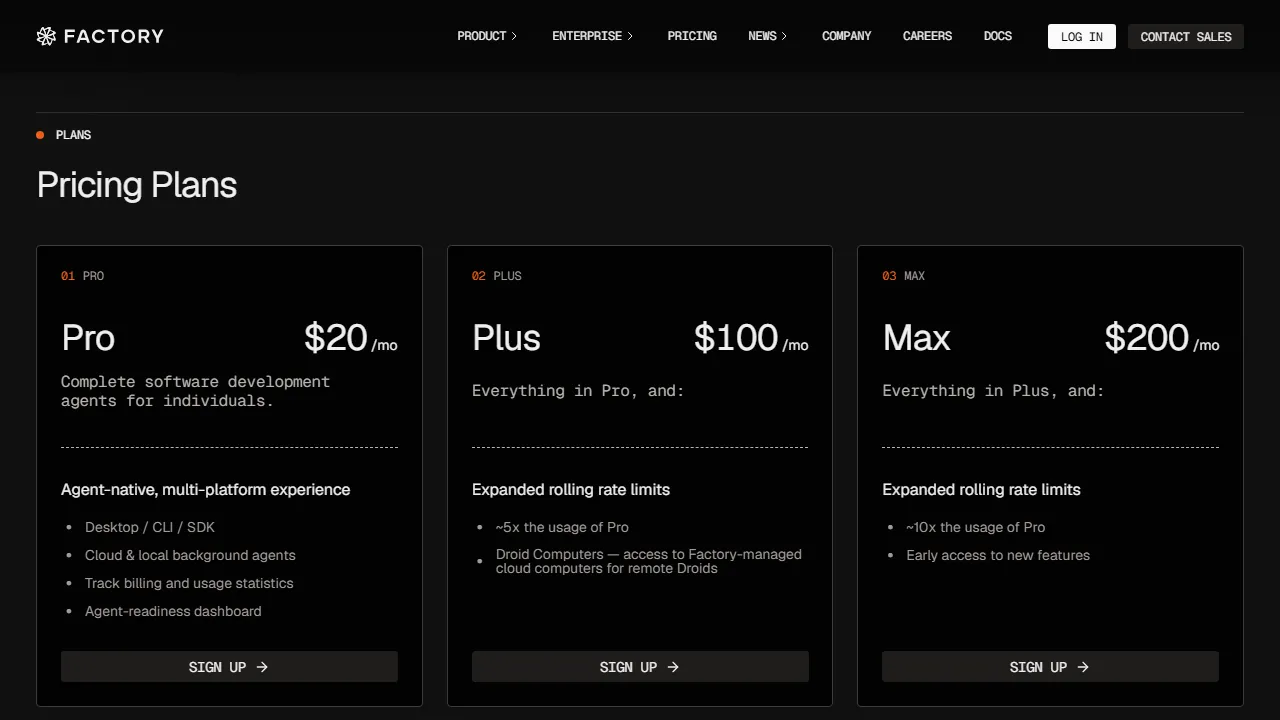Viewport: 1280px width, 720px height.
Task: Visit the Careers page
Action: click(927, 36)
